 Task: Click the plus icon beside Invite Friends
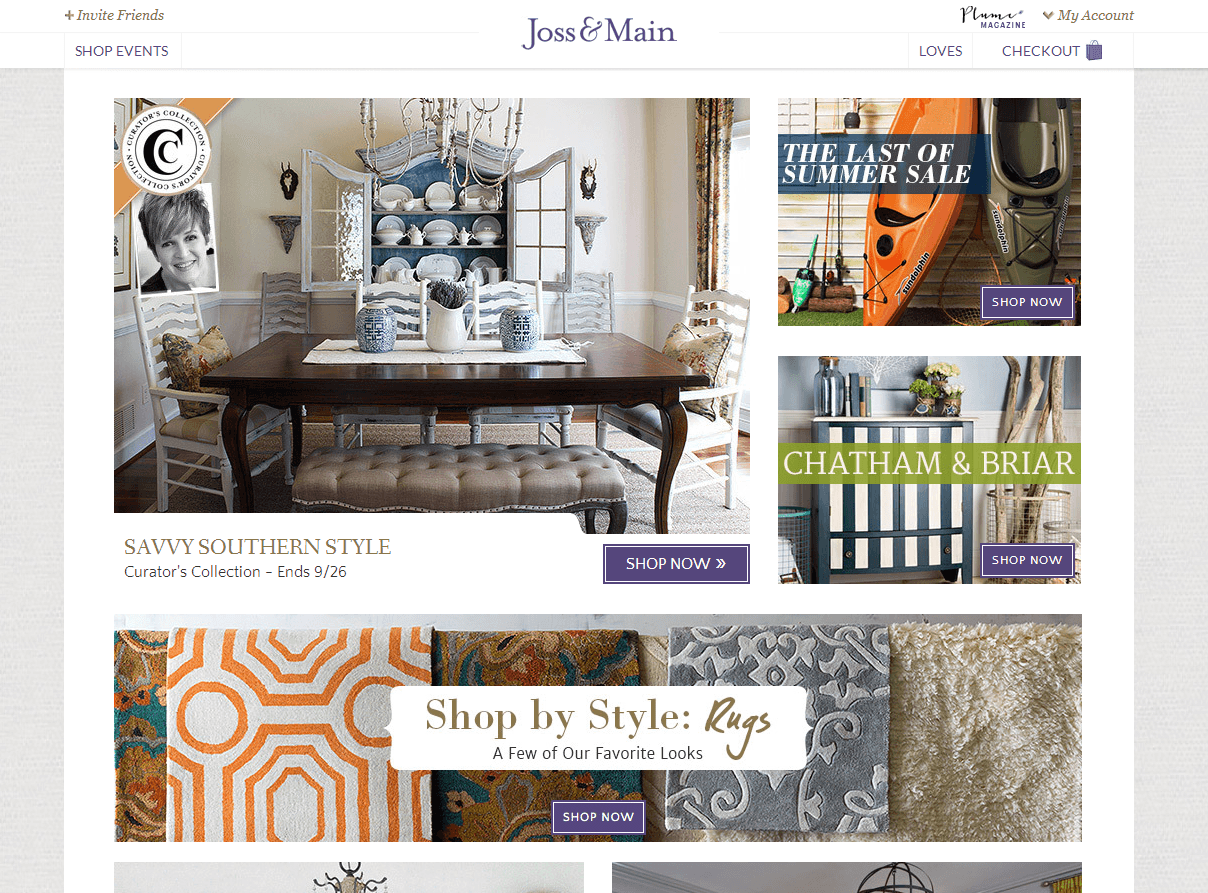point(69,15)
